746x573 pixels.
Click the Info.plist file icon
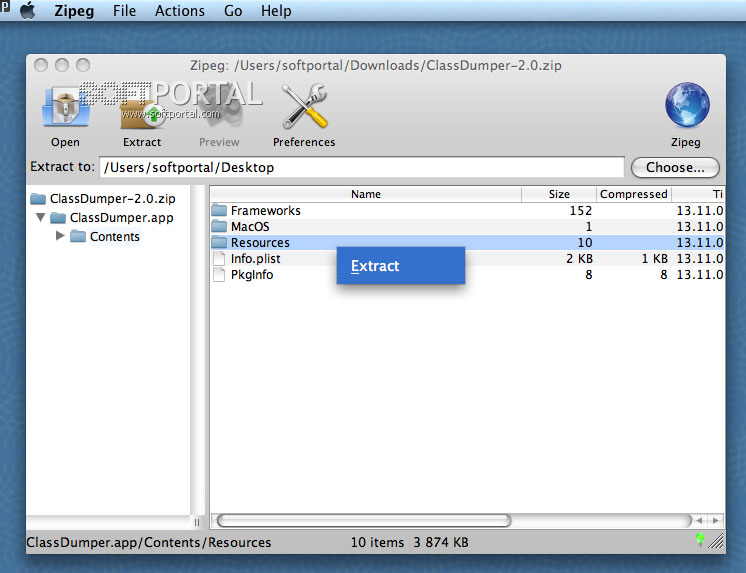(219, 258)
